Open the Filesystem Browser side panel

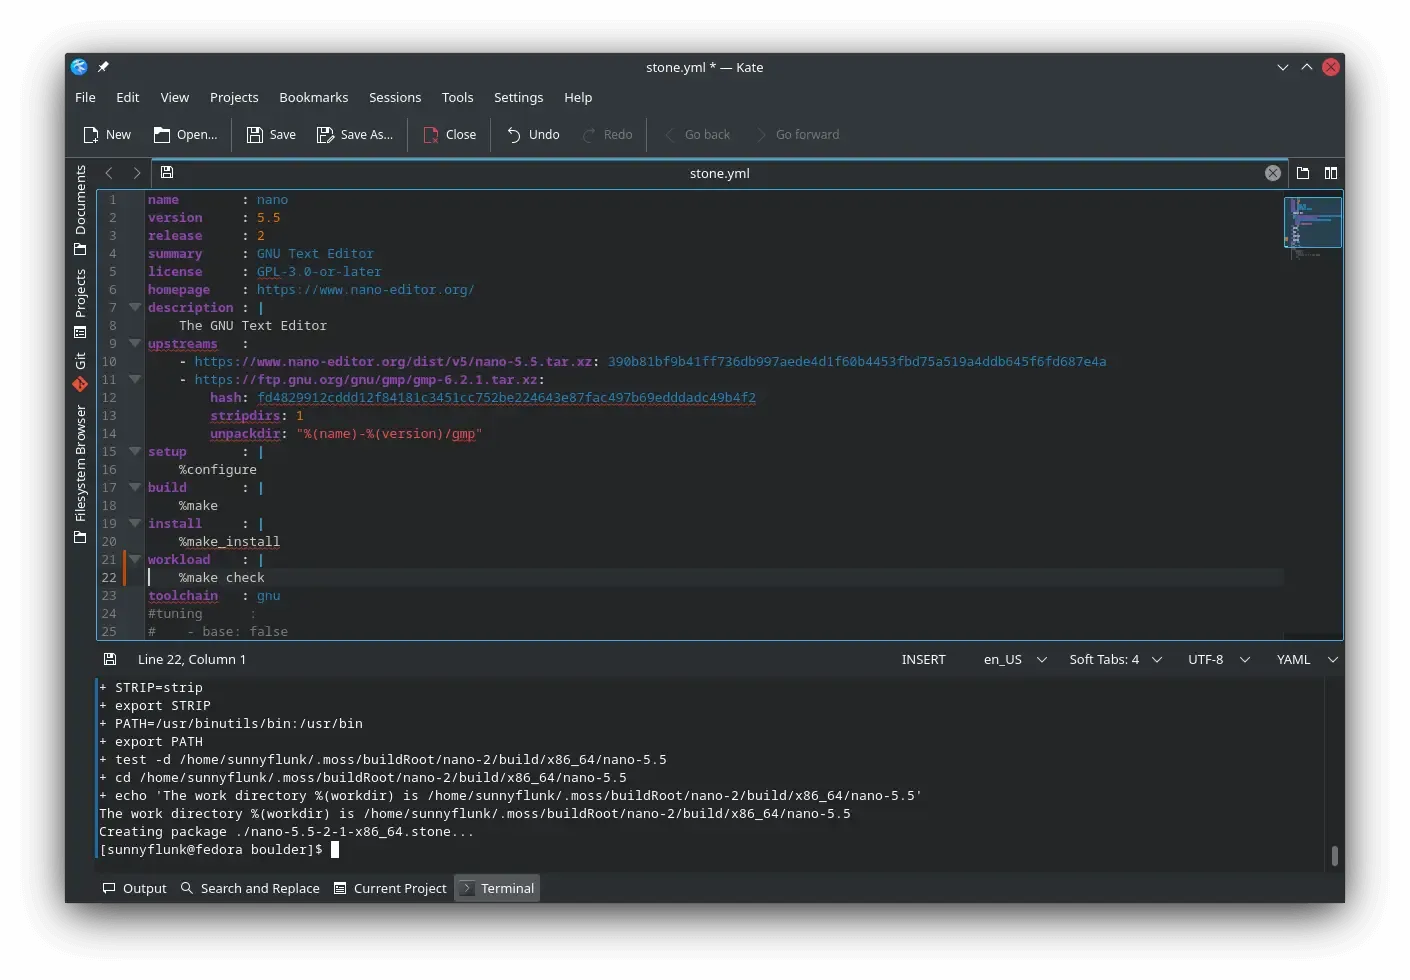(80, 474)
